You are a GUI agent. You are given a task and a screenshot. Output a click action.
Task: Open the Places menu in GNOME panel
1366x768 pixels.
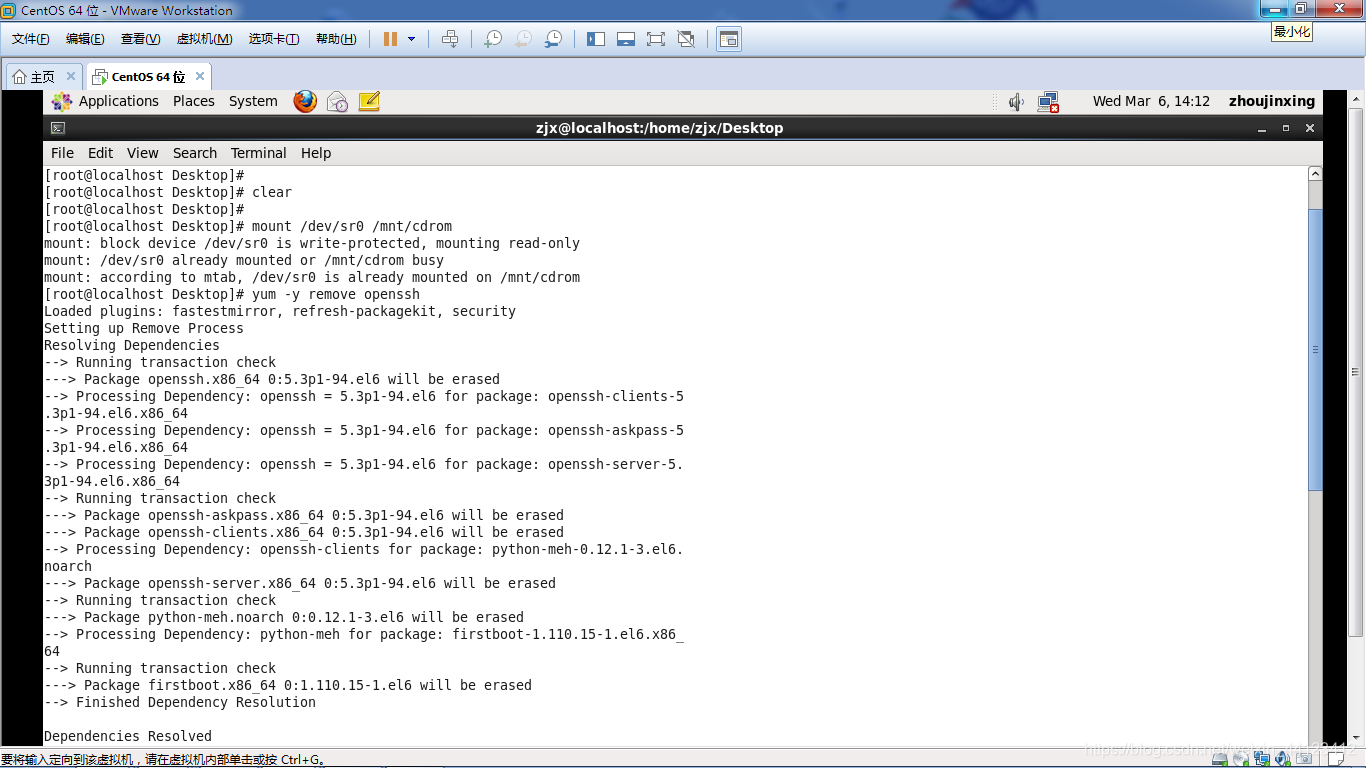point(194,101)
